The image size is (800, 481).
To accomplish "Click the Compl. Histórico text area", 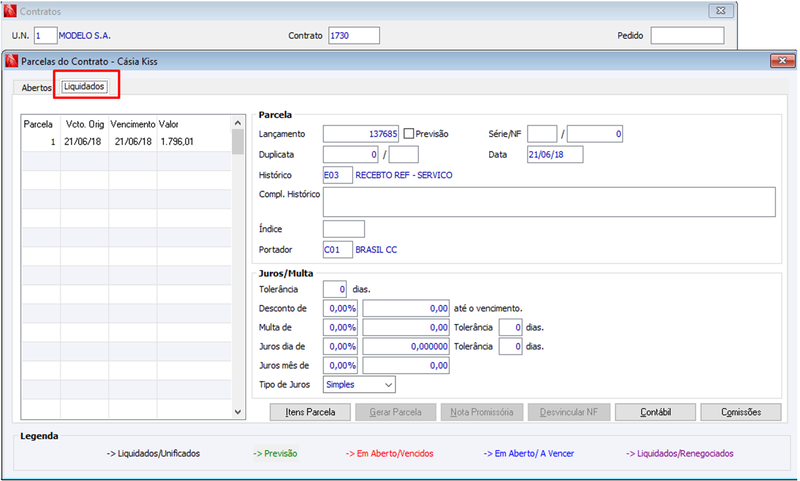I will pos(549,202).
